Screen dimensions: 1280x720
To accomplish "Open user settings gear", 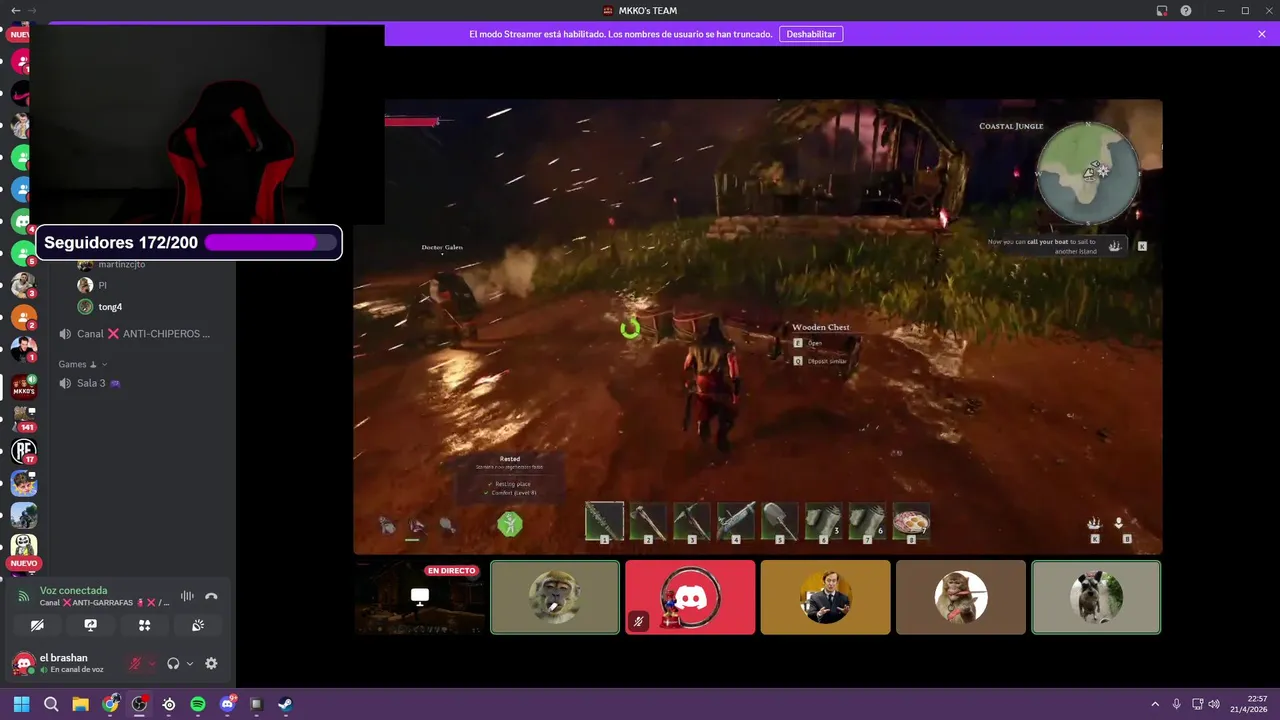I will point(211,663).
